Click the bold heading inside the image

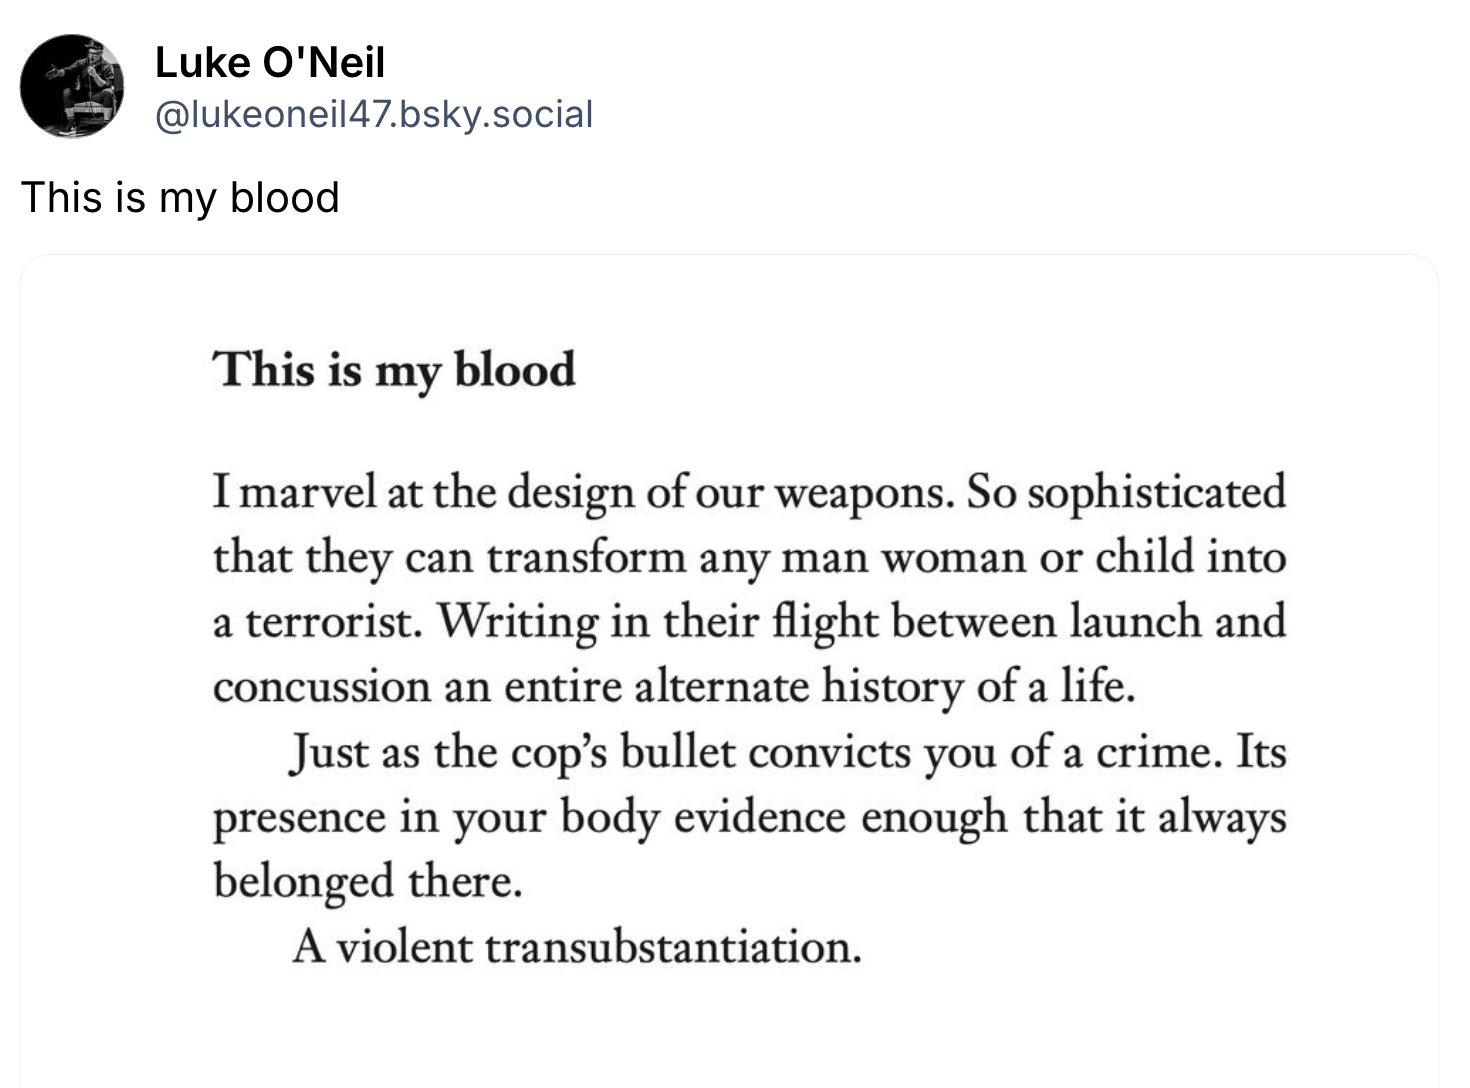[394, 370]
